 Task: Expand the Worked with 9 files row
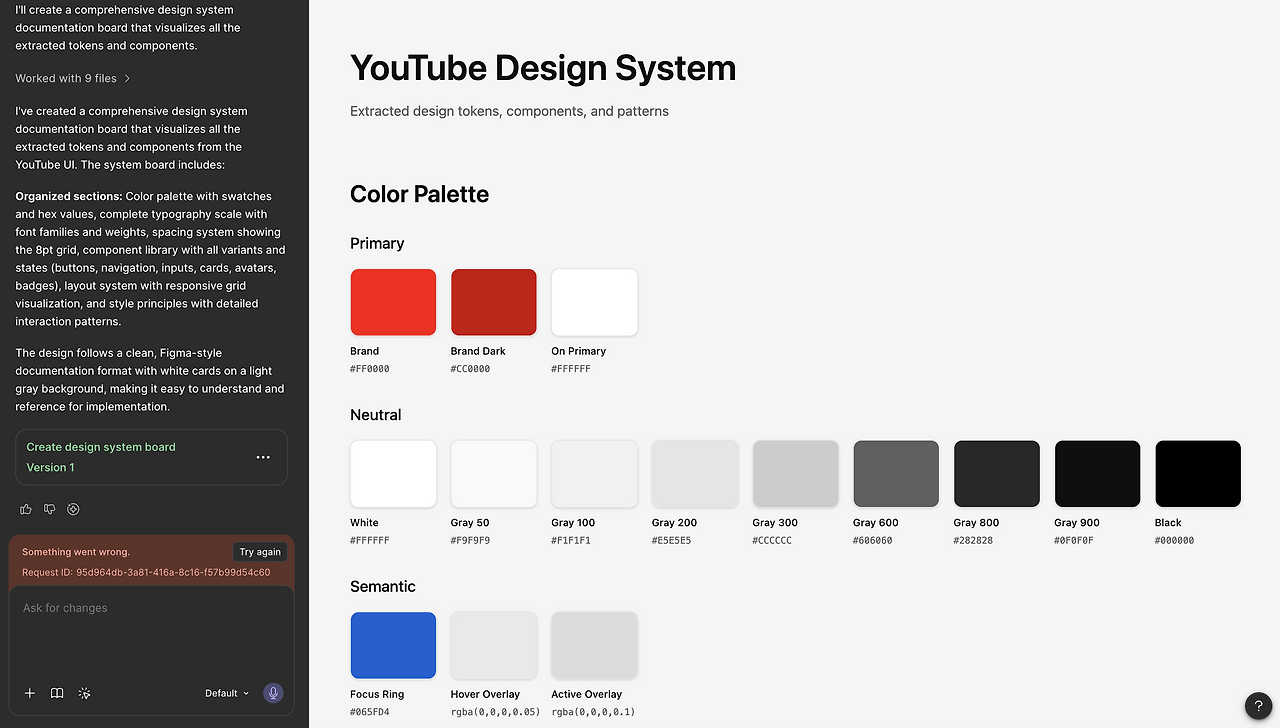pyautogui.click(x=73, y=78)
